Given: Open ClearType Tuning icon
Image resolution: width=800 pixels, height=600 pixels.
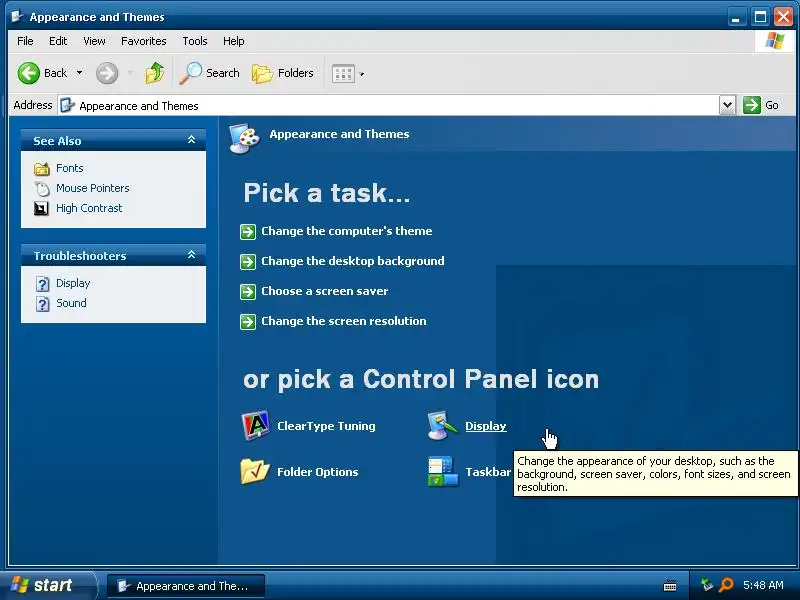Looking at the screenshot, I should tap(255, 425).
